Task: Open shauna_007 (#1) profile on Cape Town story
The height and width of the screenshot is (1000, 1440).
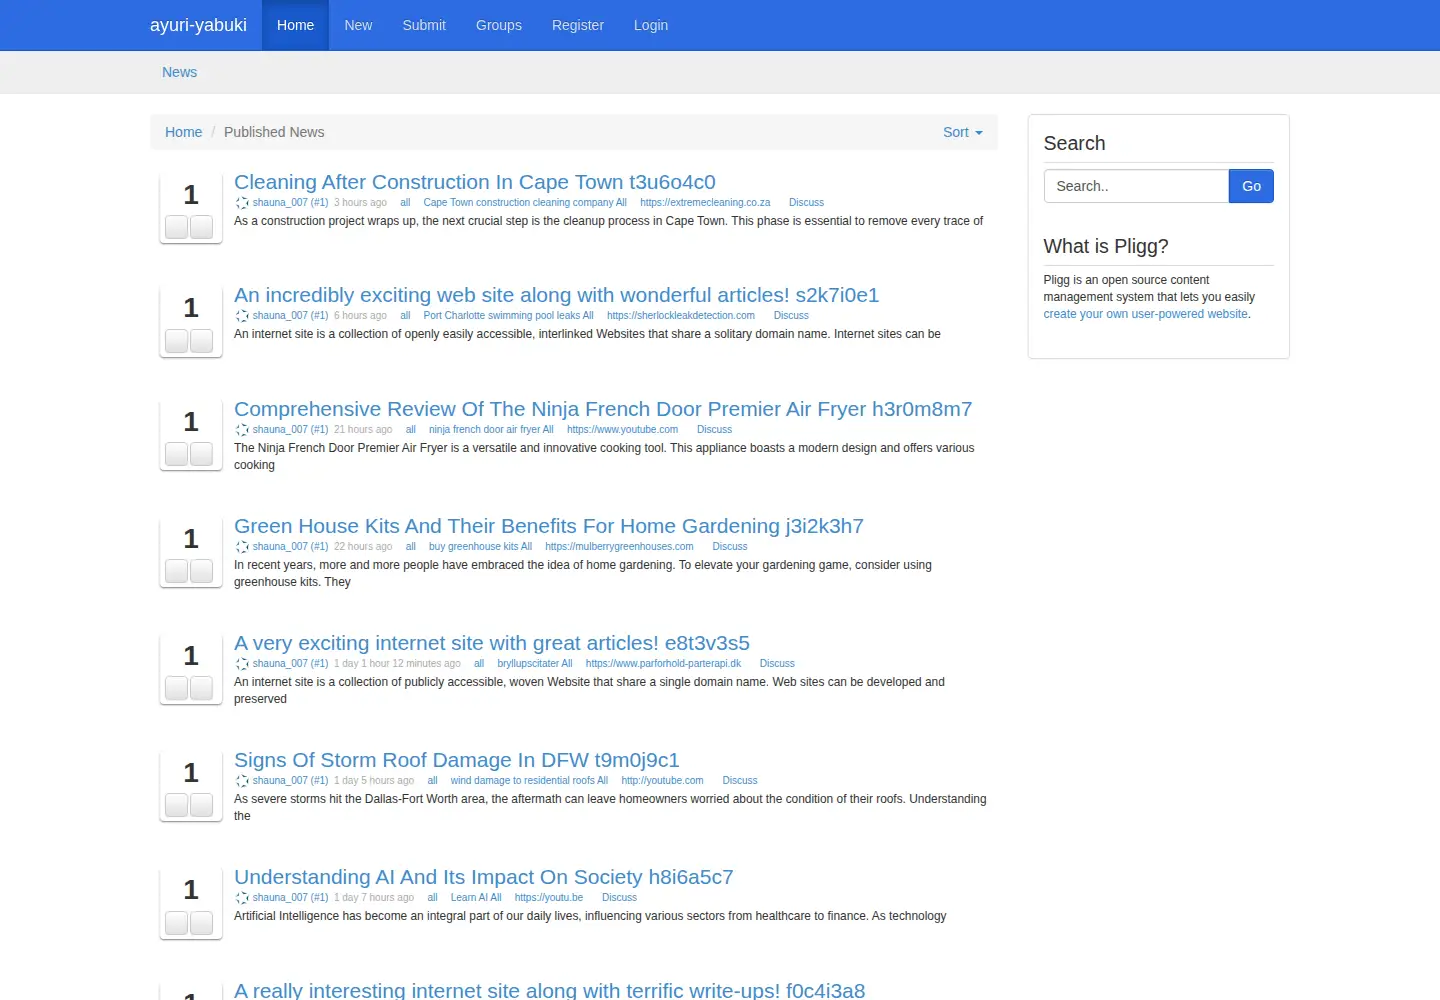Action: point(290,203)
